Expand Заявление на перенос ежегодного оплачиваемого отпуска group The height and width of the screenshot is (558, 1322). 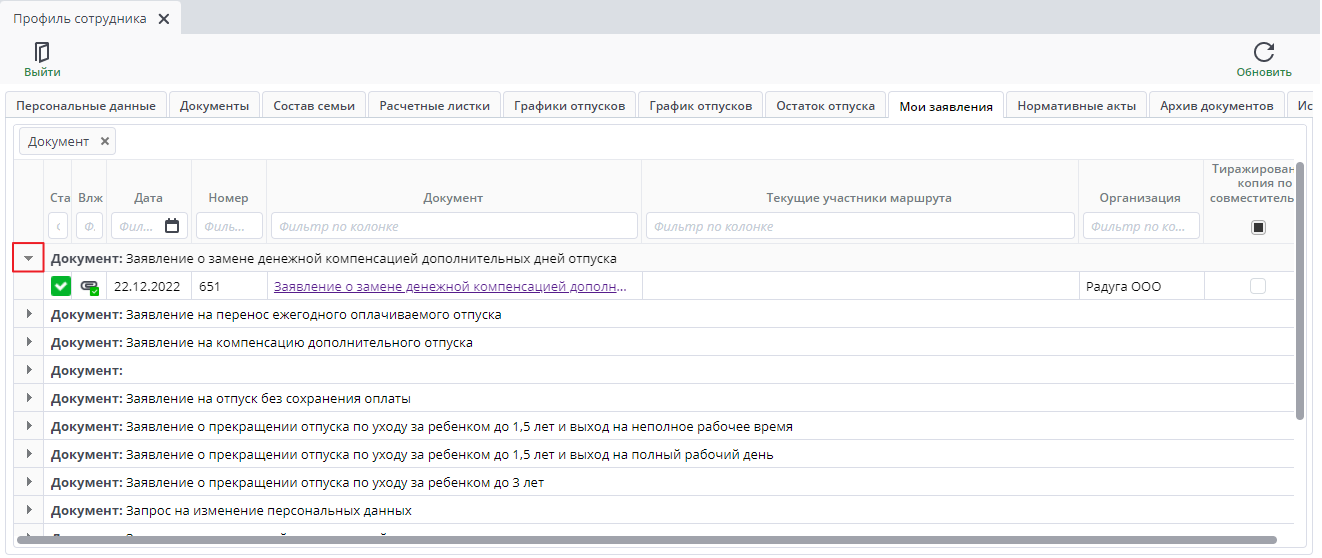[29, 314]
